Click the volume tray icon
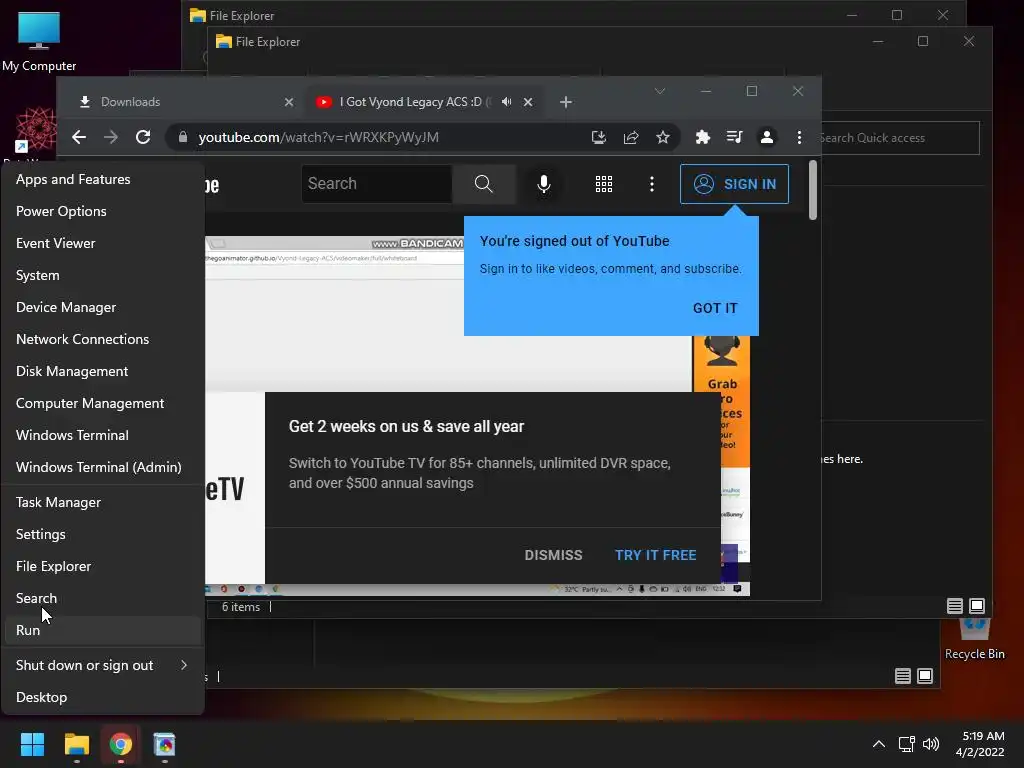Viewport: 1024px width, 768px height. [931, 744]
